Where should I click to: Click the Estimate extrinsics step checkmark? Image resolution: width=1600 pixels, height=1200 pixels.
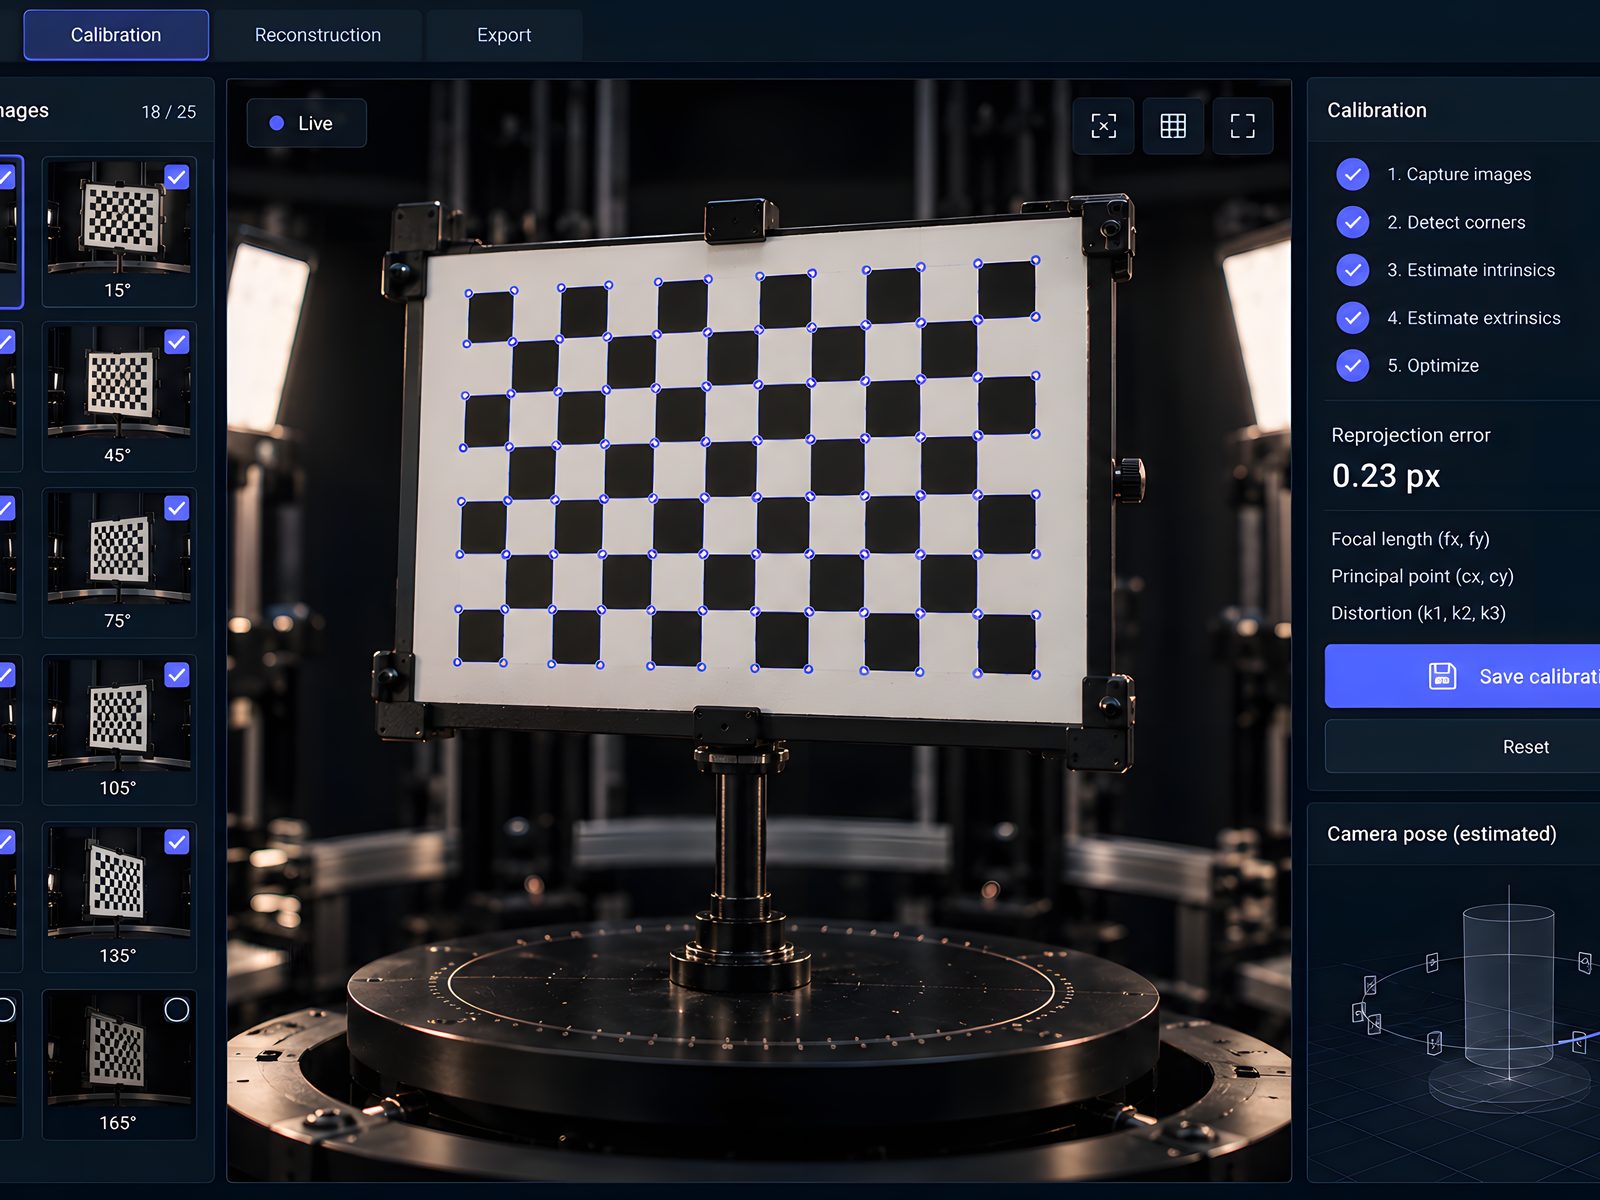point(1353,318)
